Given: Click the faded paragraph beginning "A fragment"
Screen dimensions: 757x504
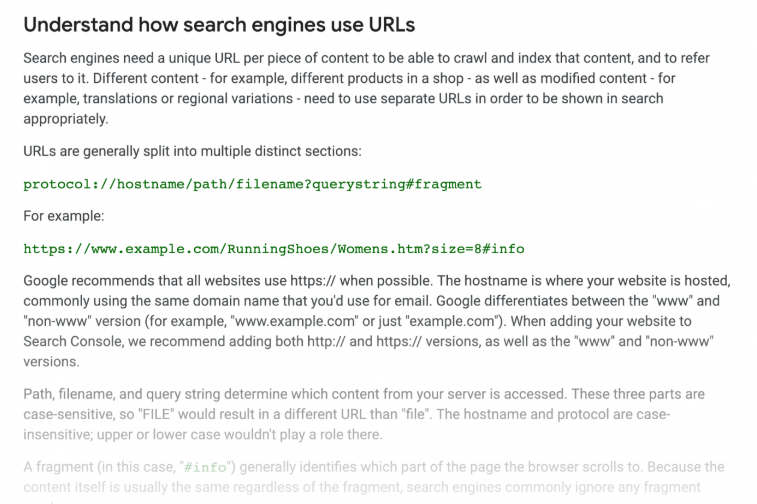Looking at the screenshot, I should (374, 481).
